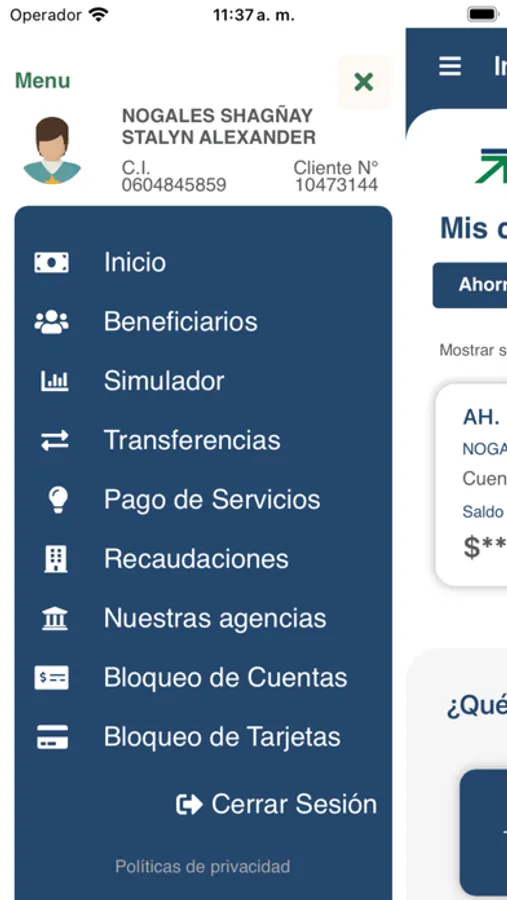Screen dimensions: 507x900
Task: Click the people icon for Beneficiarios
Action: (52, 322)
